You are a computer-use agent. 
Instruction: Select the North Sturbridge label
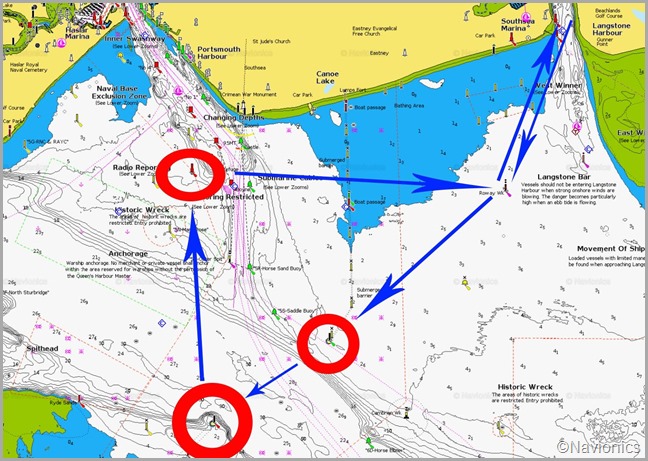(x=26, y=292)
